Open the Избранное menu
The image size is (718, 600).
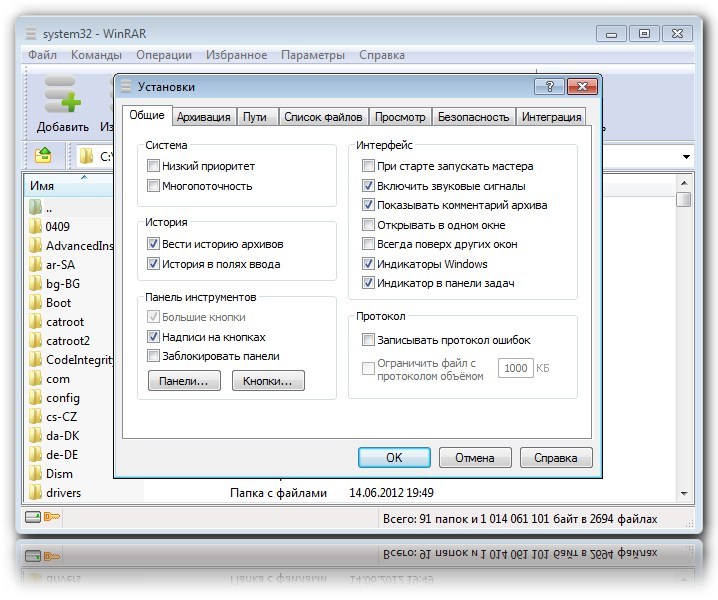(x=236, y=55)
